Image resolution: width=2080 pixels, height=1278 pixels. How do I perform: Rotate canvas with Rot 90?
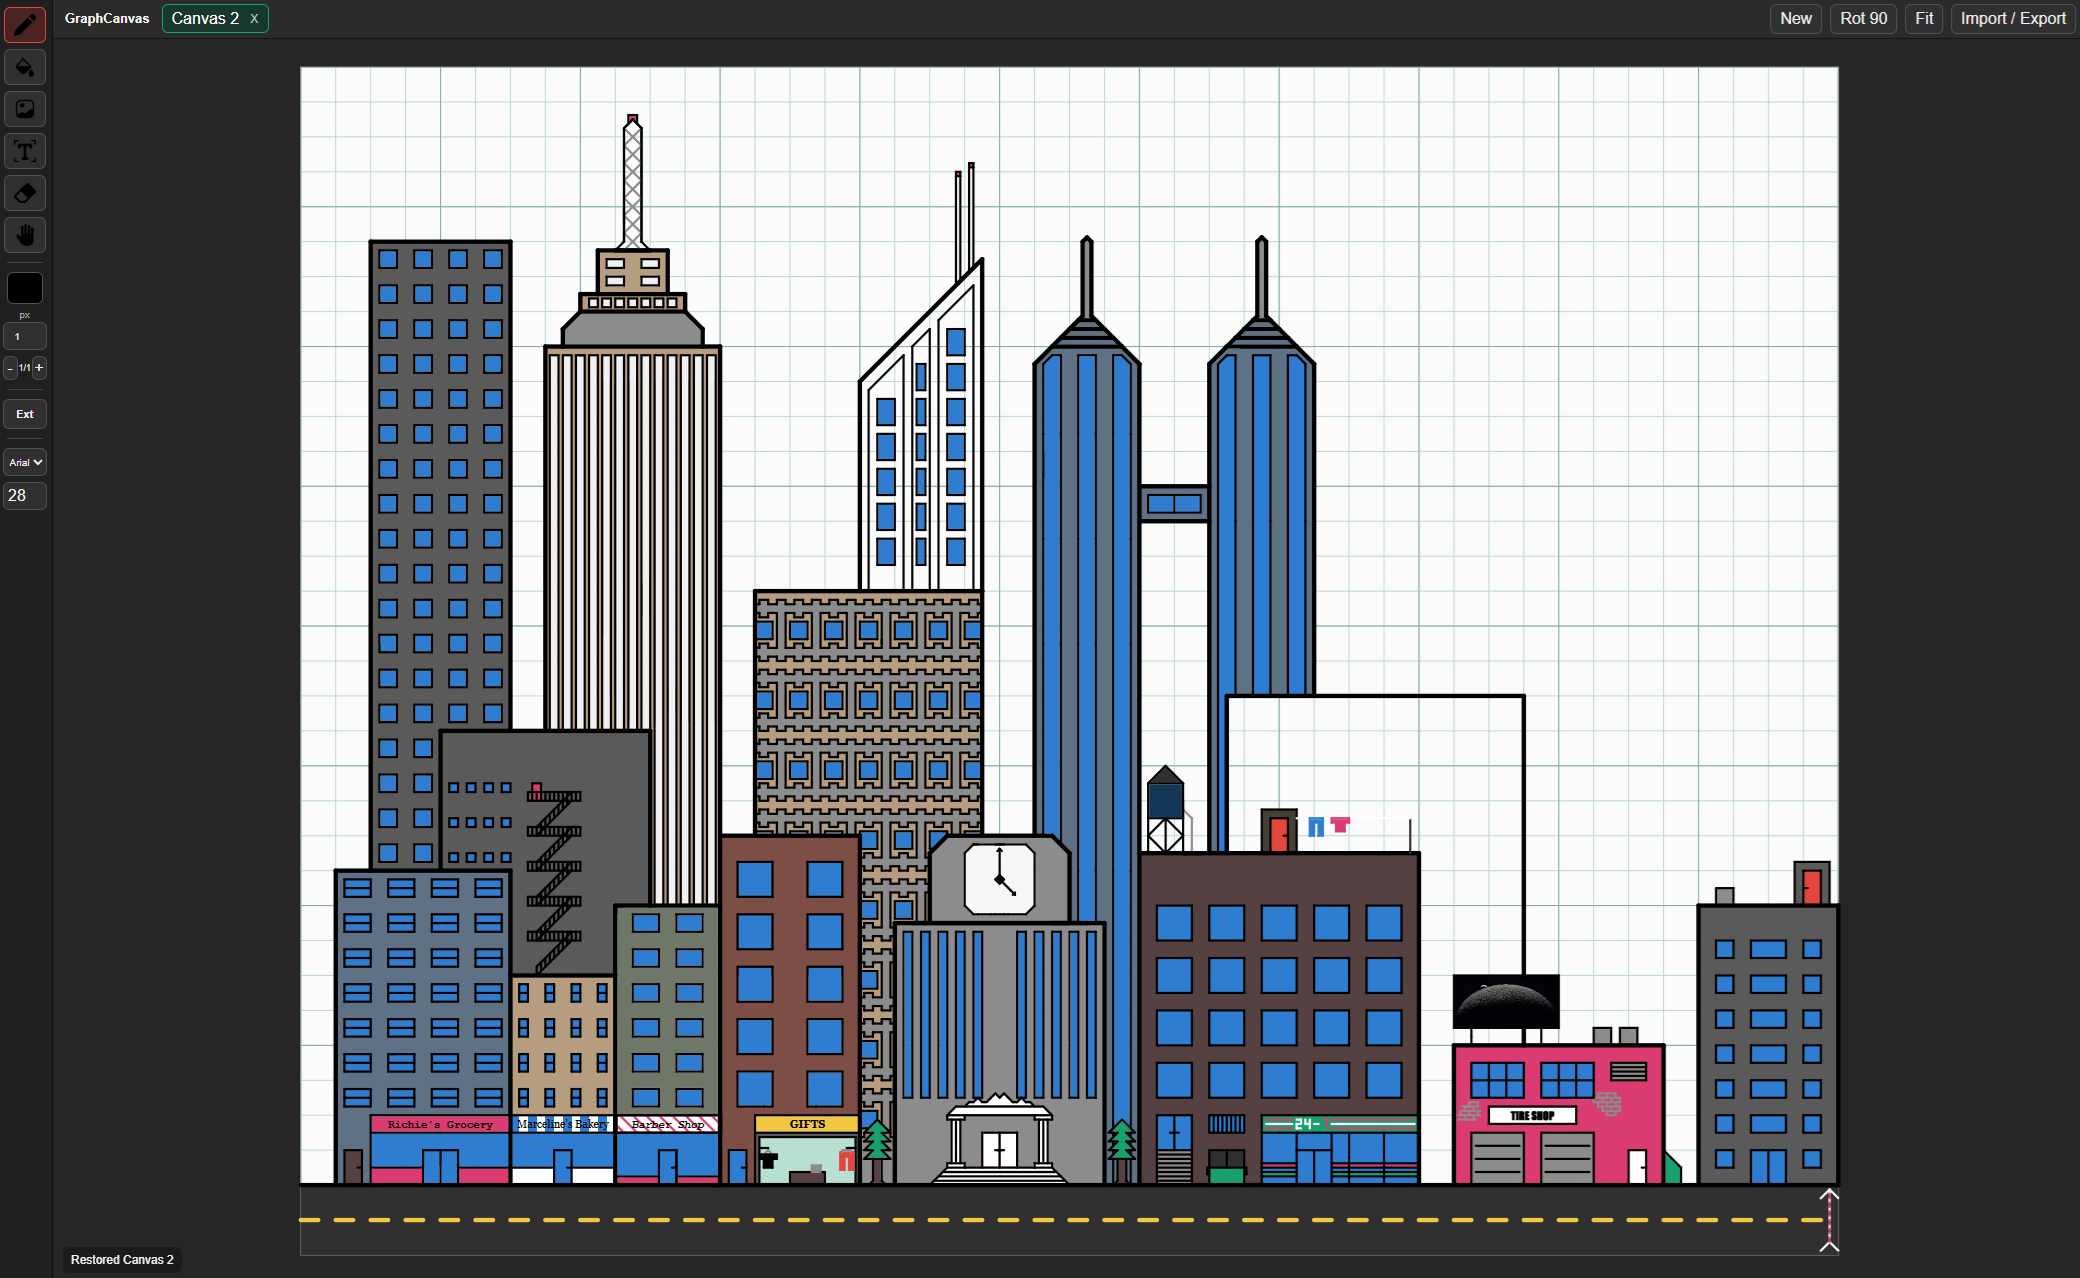coord(1863,18)
